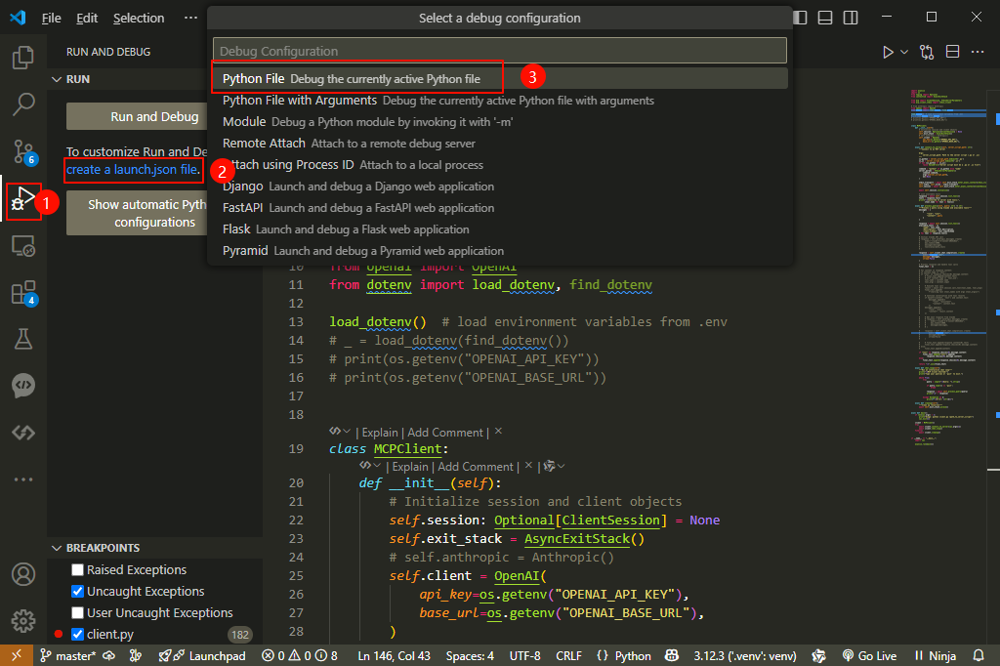The width and height of the screenshot is (1000, 666).
Task: Click the Debug Configuration search field
Action: [x=500, y=51]
